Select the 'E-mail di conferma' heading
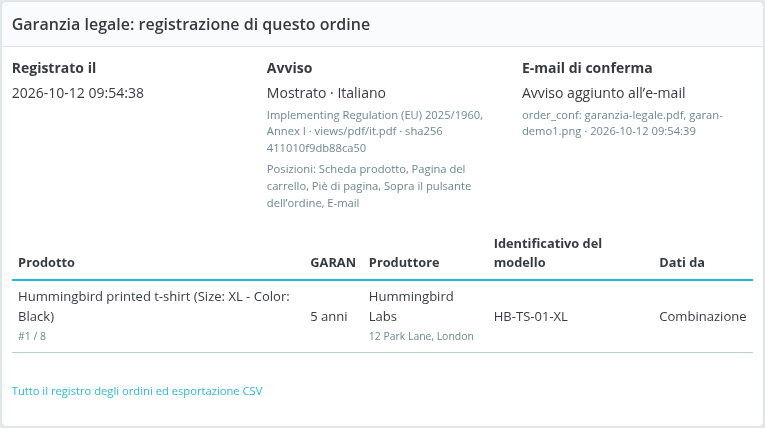Image resolution: width=765 pixels, height=428 pixels. pyautogui.click(x=587, y=68)
